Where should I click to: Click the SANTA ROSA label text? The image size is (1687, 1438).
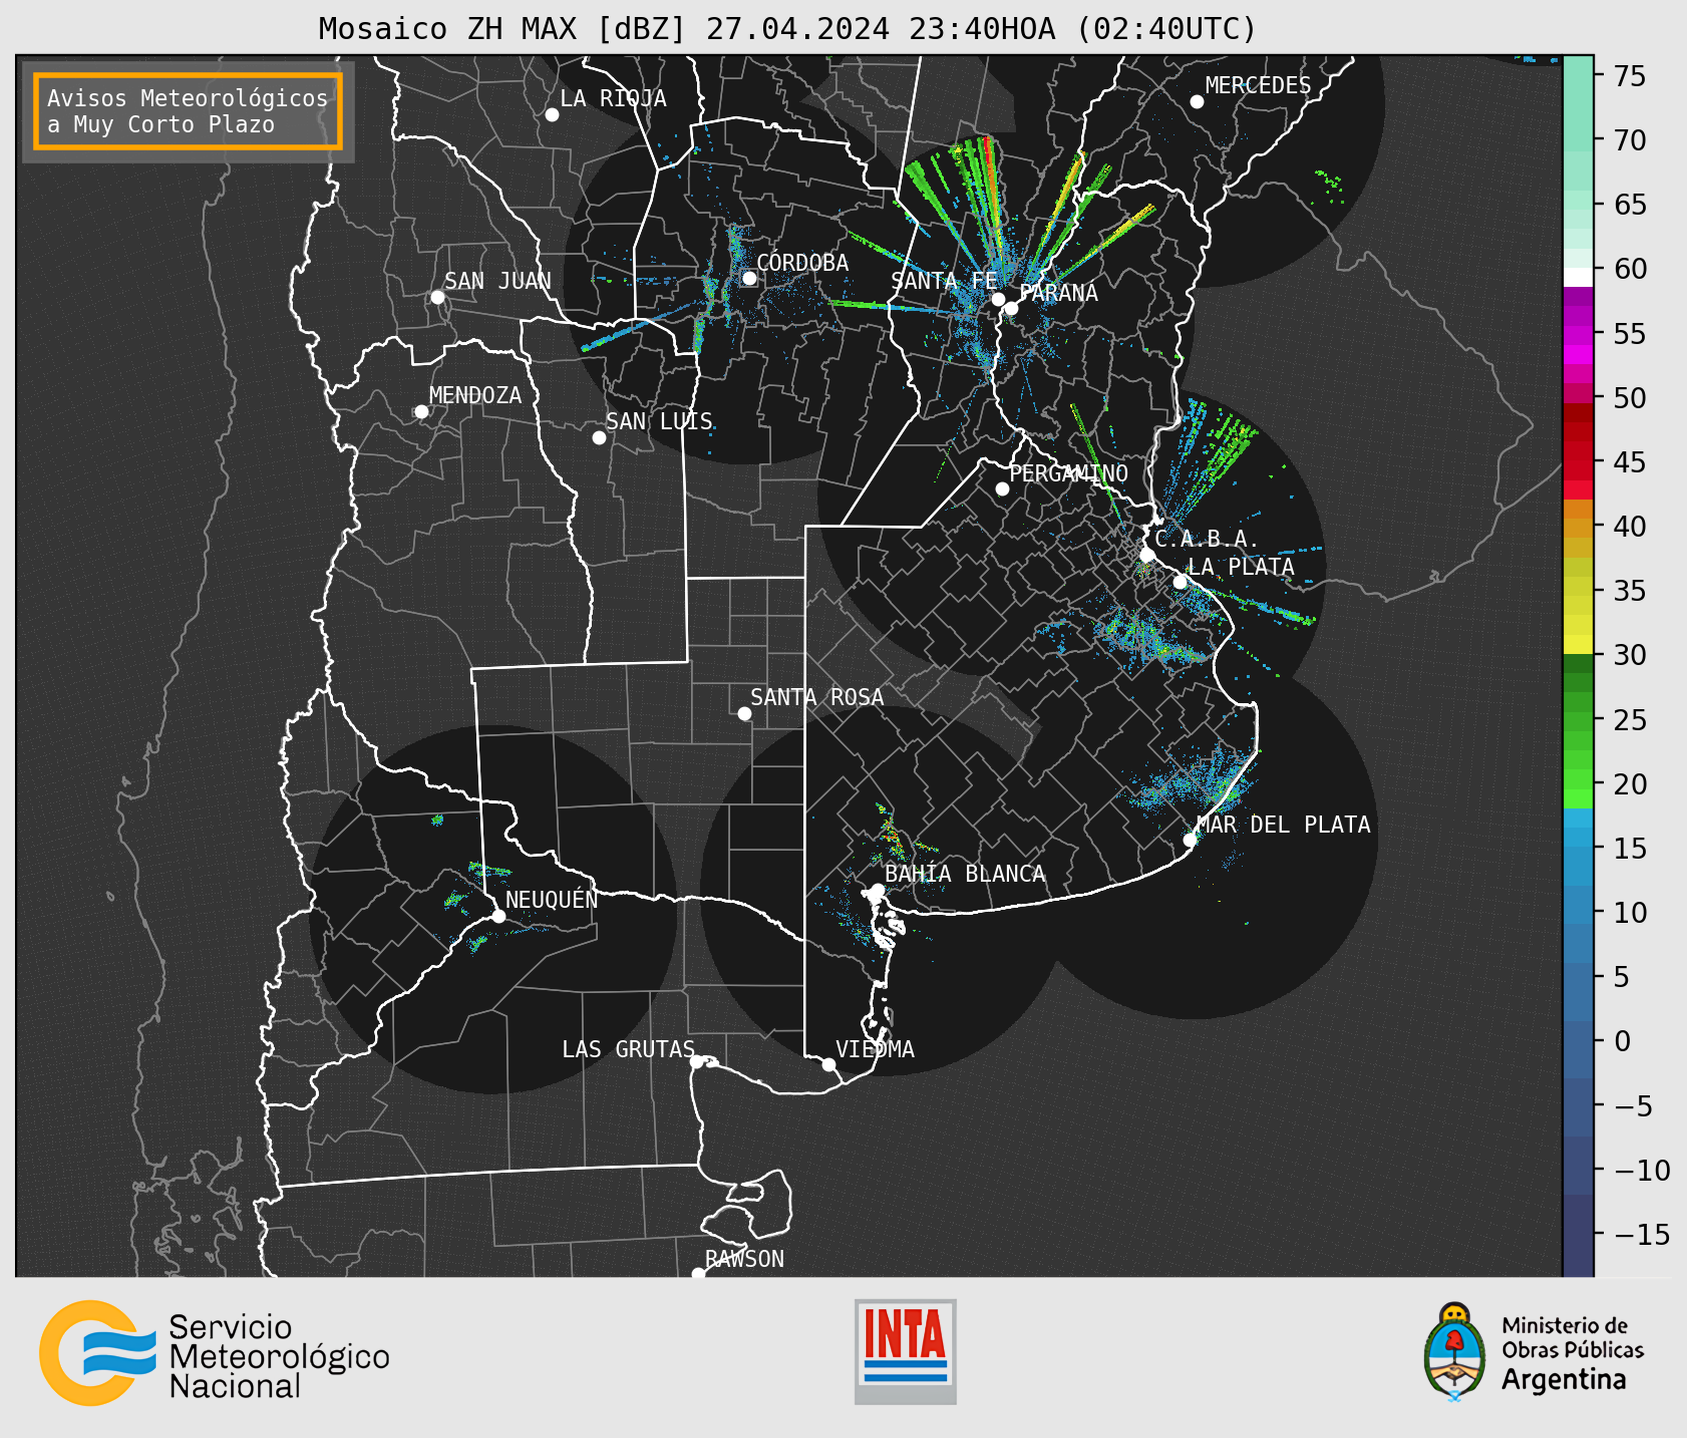tap(817, 697)
